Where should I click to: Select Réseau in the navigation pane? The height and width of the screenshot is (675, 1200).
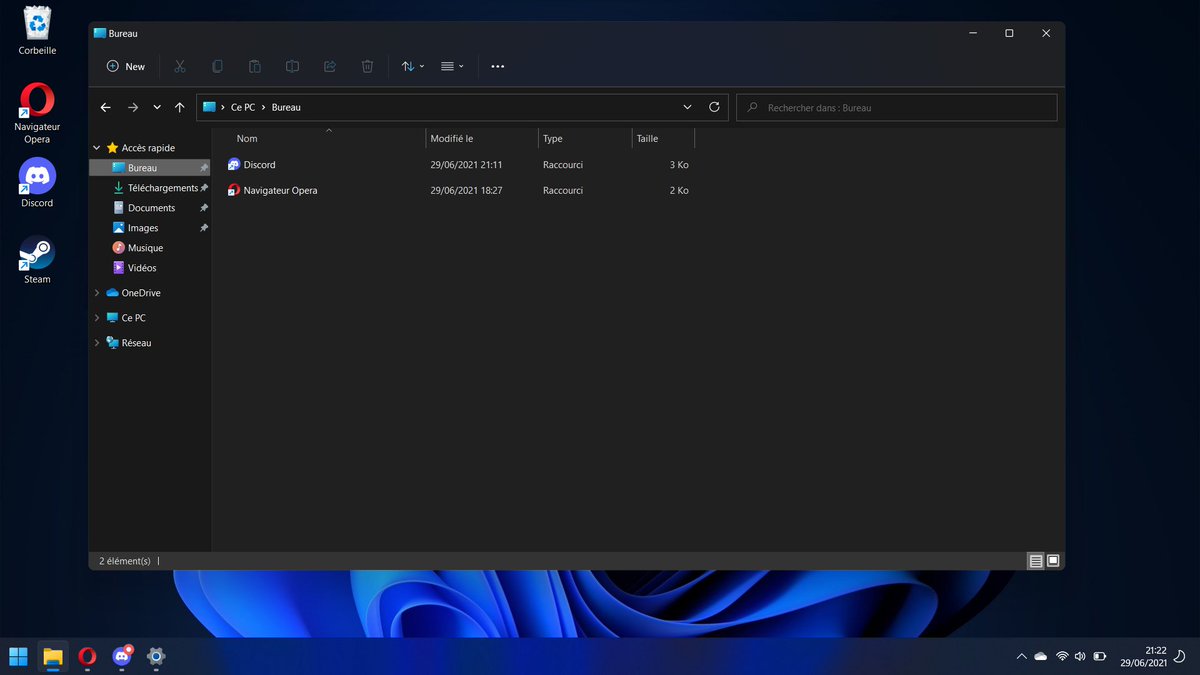point(136,343)
